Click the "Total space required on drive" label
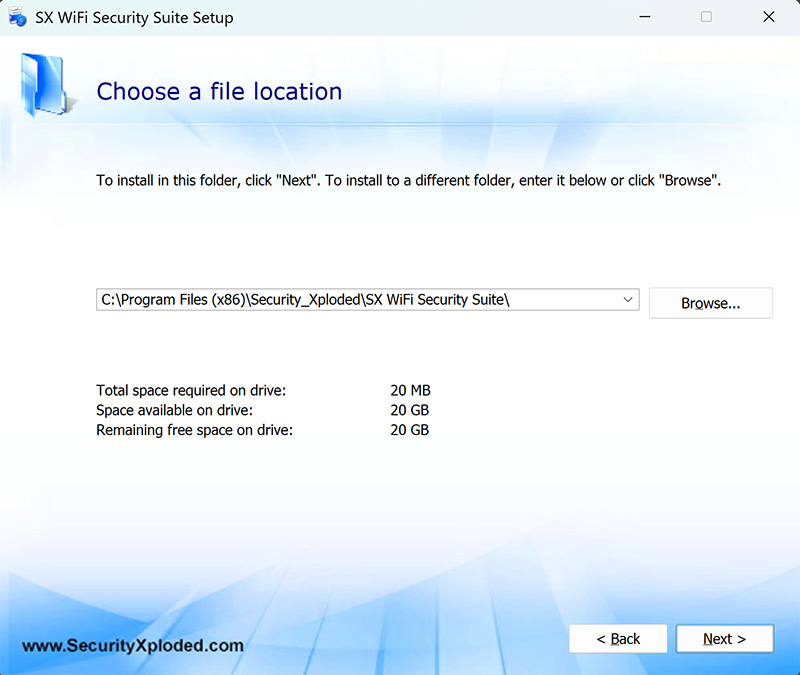 coord(190,391)
